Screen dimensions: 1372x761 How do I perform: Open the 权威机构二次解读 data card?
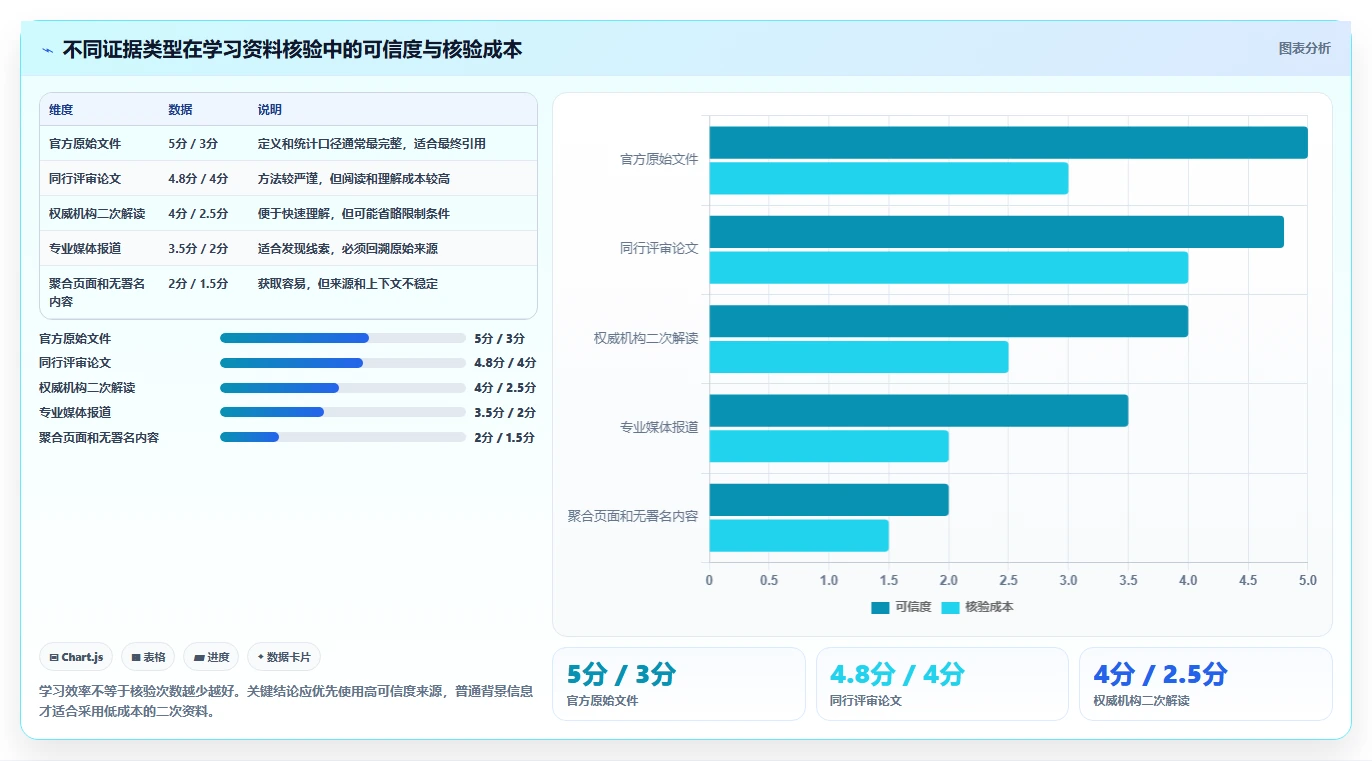(x=1206, y=684)
